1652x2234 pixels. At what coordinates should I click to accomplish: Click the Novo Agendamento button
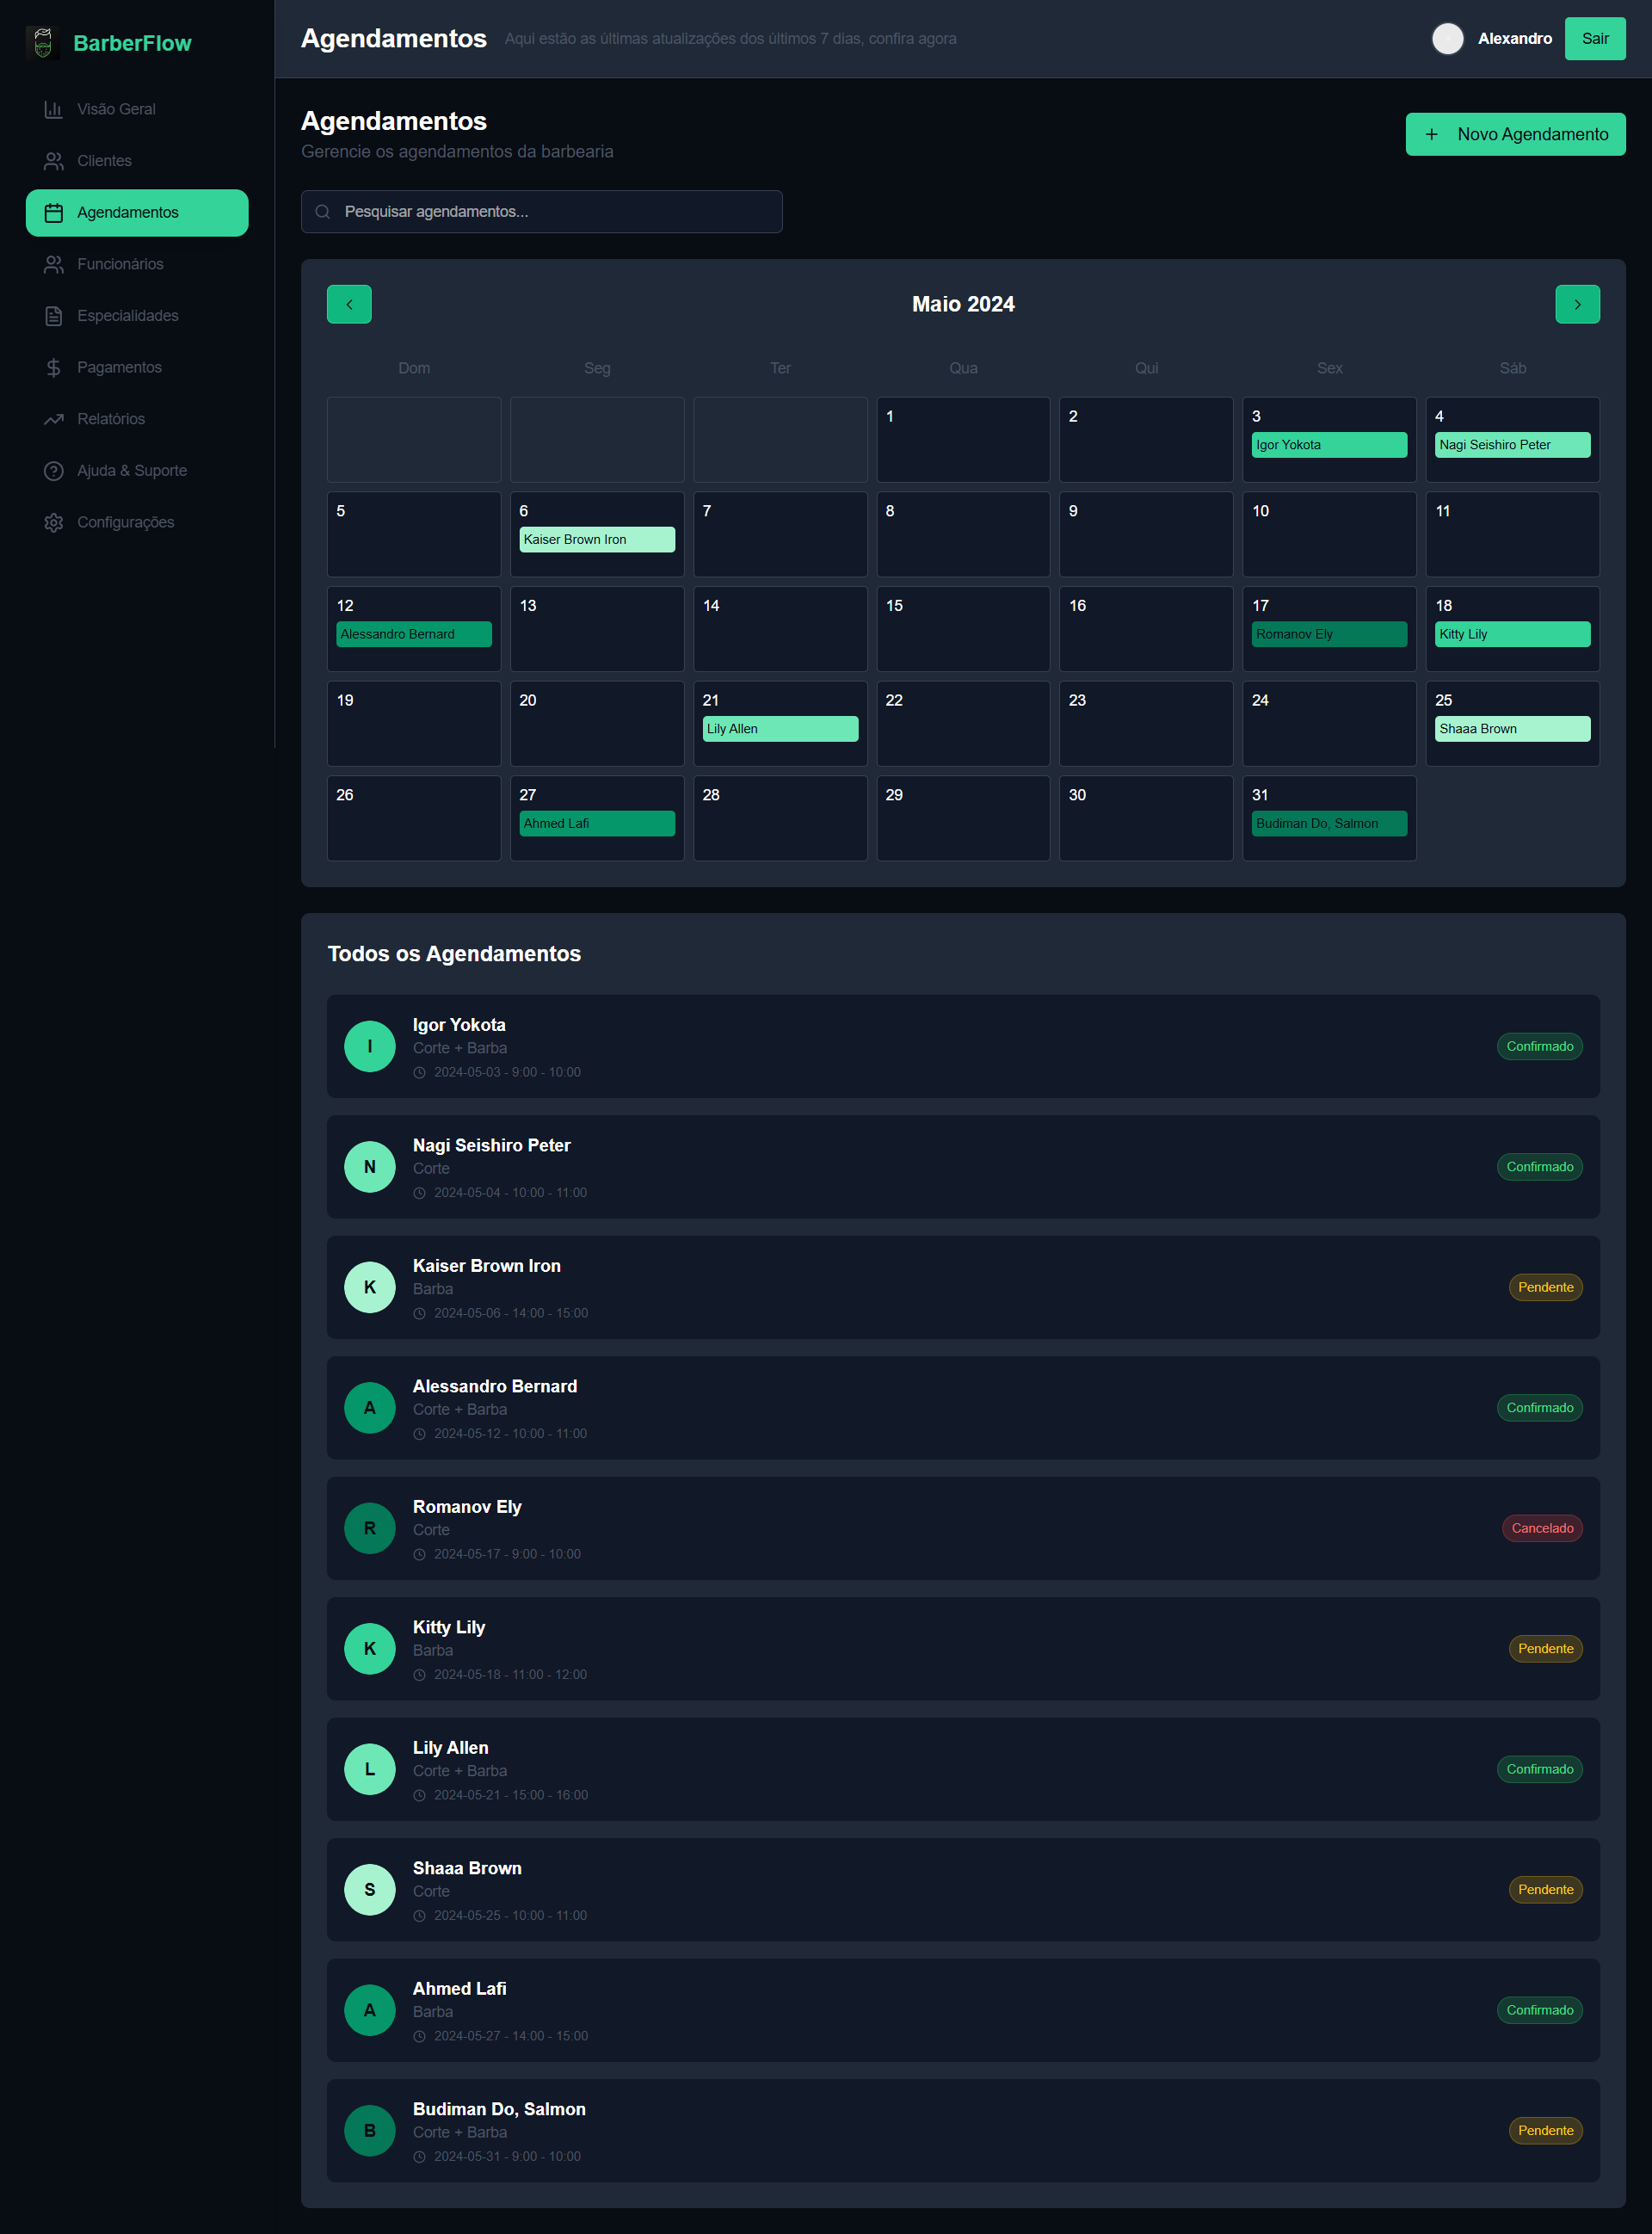(x=1514, y=134)
